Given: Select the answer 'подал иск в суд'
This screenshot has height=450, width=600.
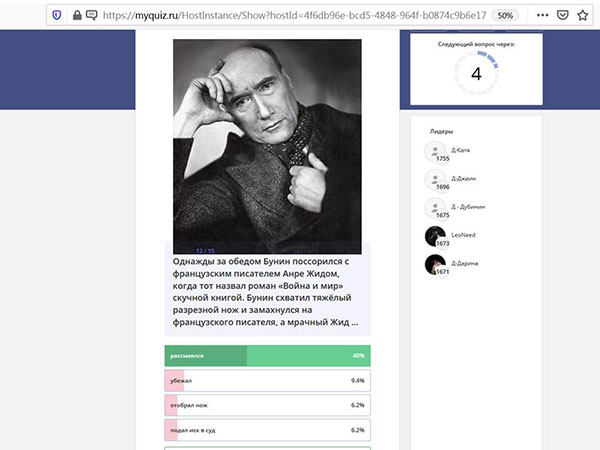Looking at the screenshot, I should (267, 431).
